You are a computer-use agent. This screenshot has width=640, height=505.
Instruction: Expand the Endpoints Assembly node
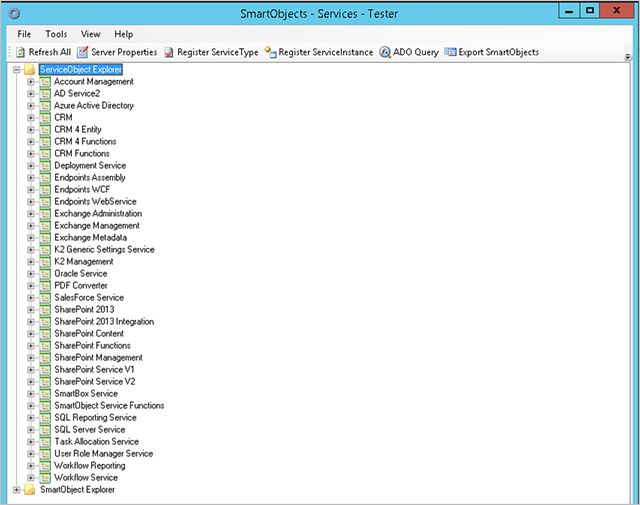tap(31, 178)
